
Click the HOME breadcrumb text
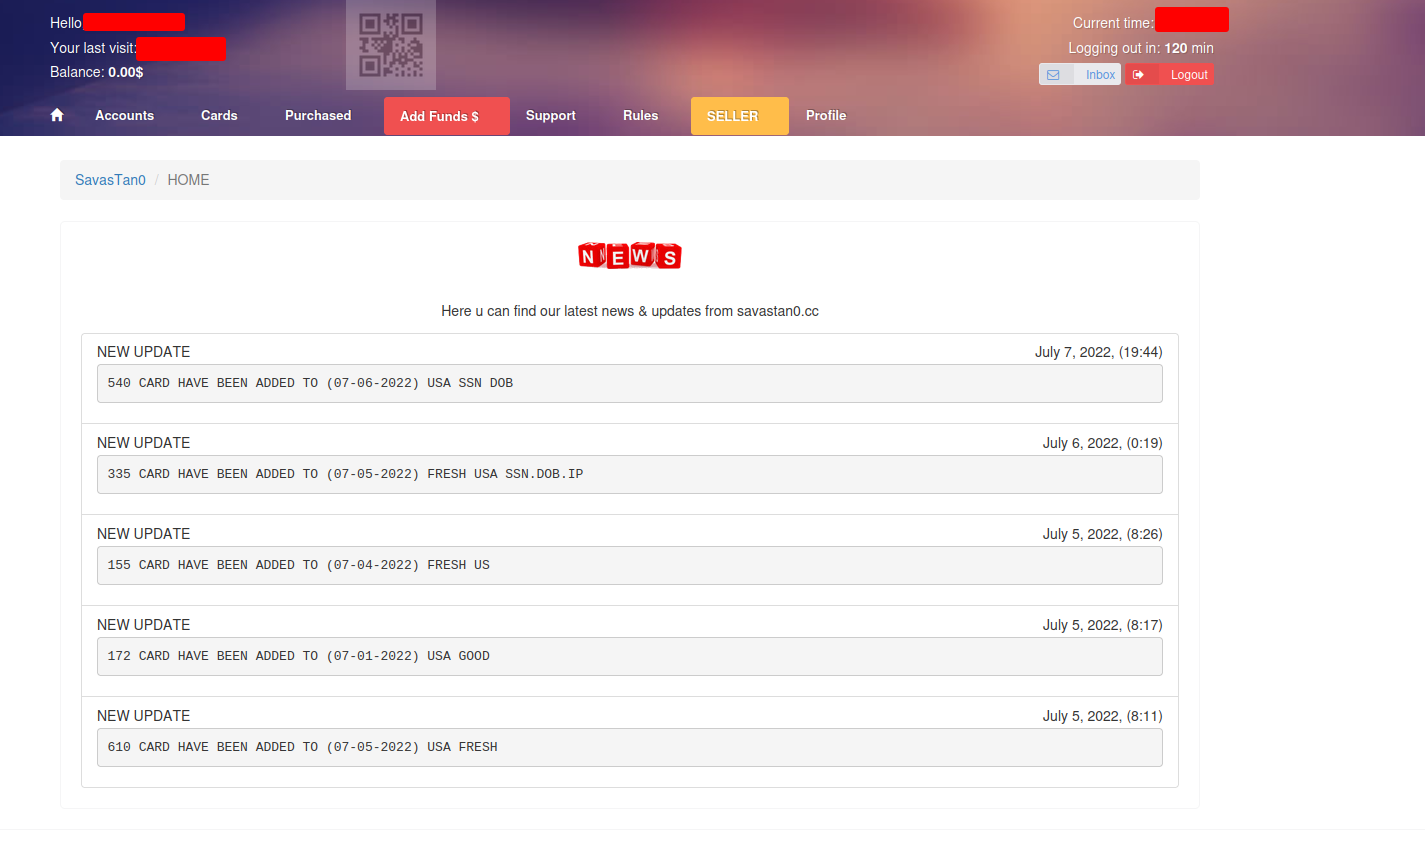point(188,180)
